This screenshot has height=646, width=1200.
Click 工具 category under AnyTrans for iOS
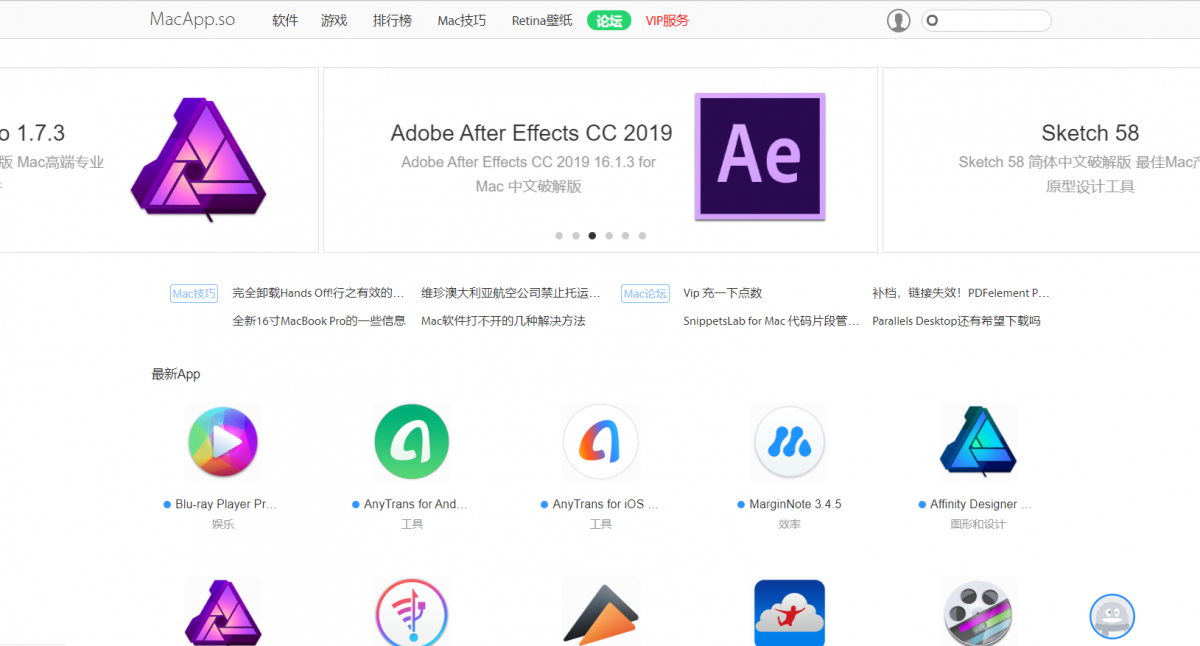tap(600, 524)
